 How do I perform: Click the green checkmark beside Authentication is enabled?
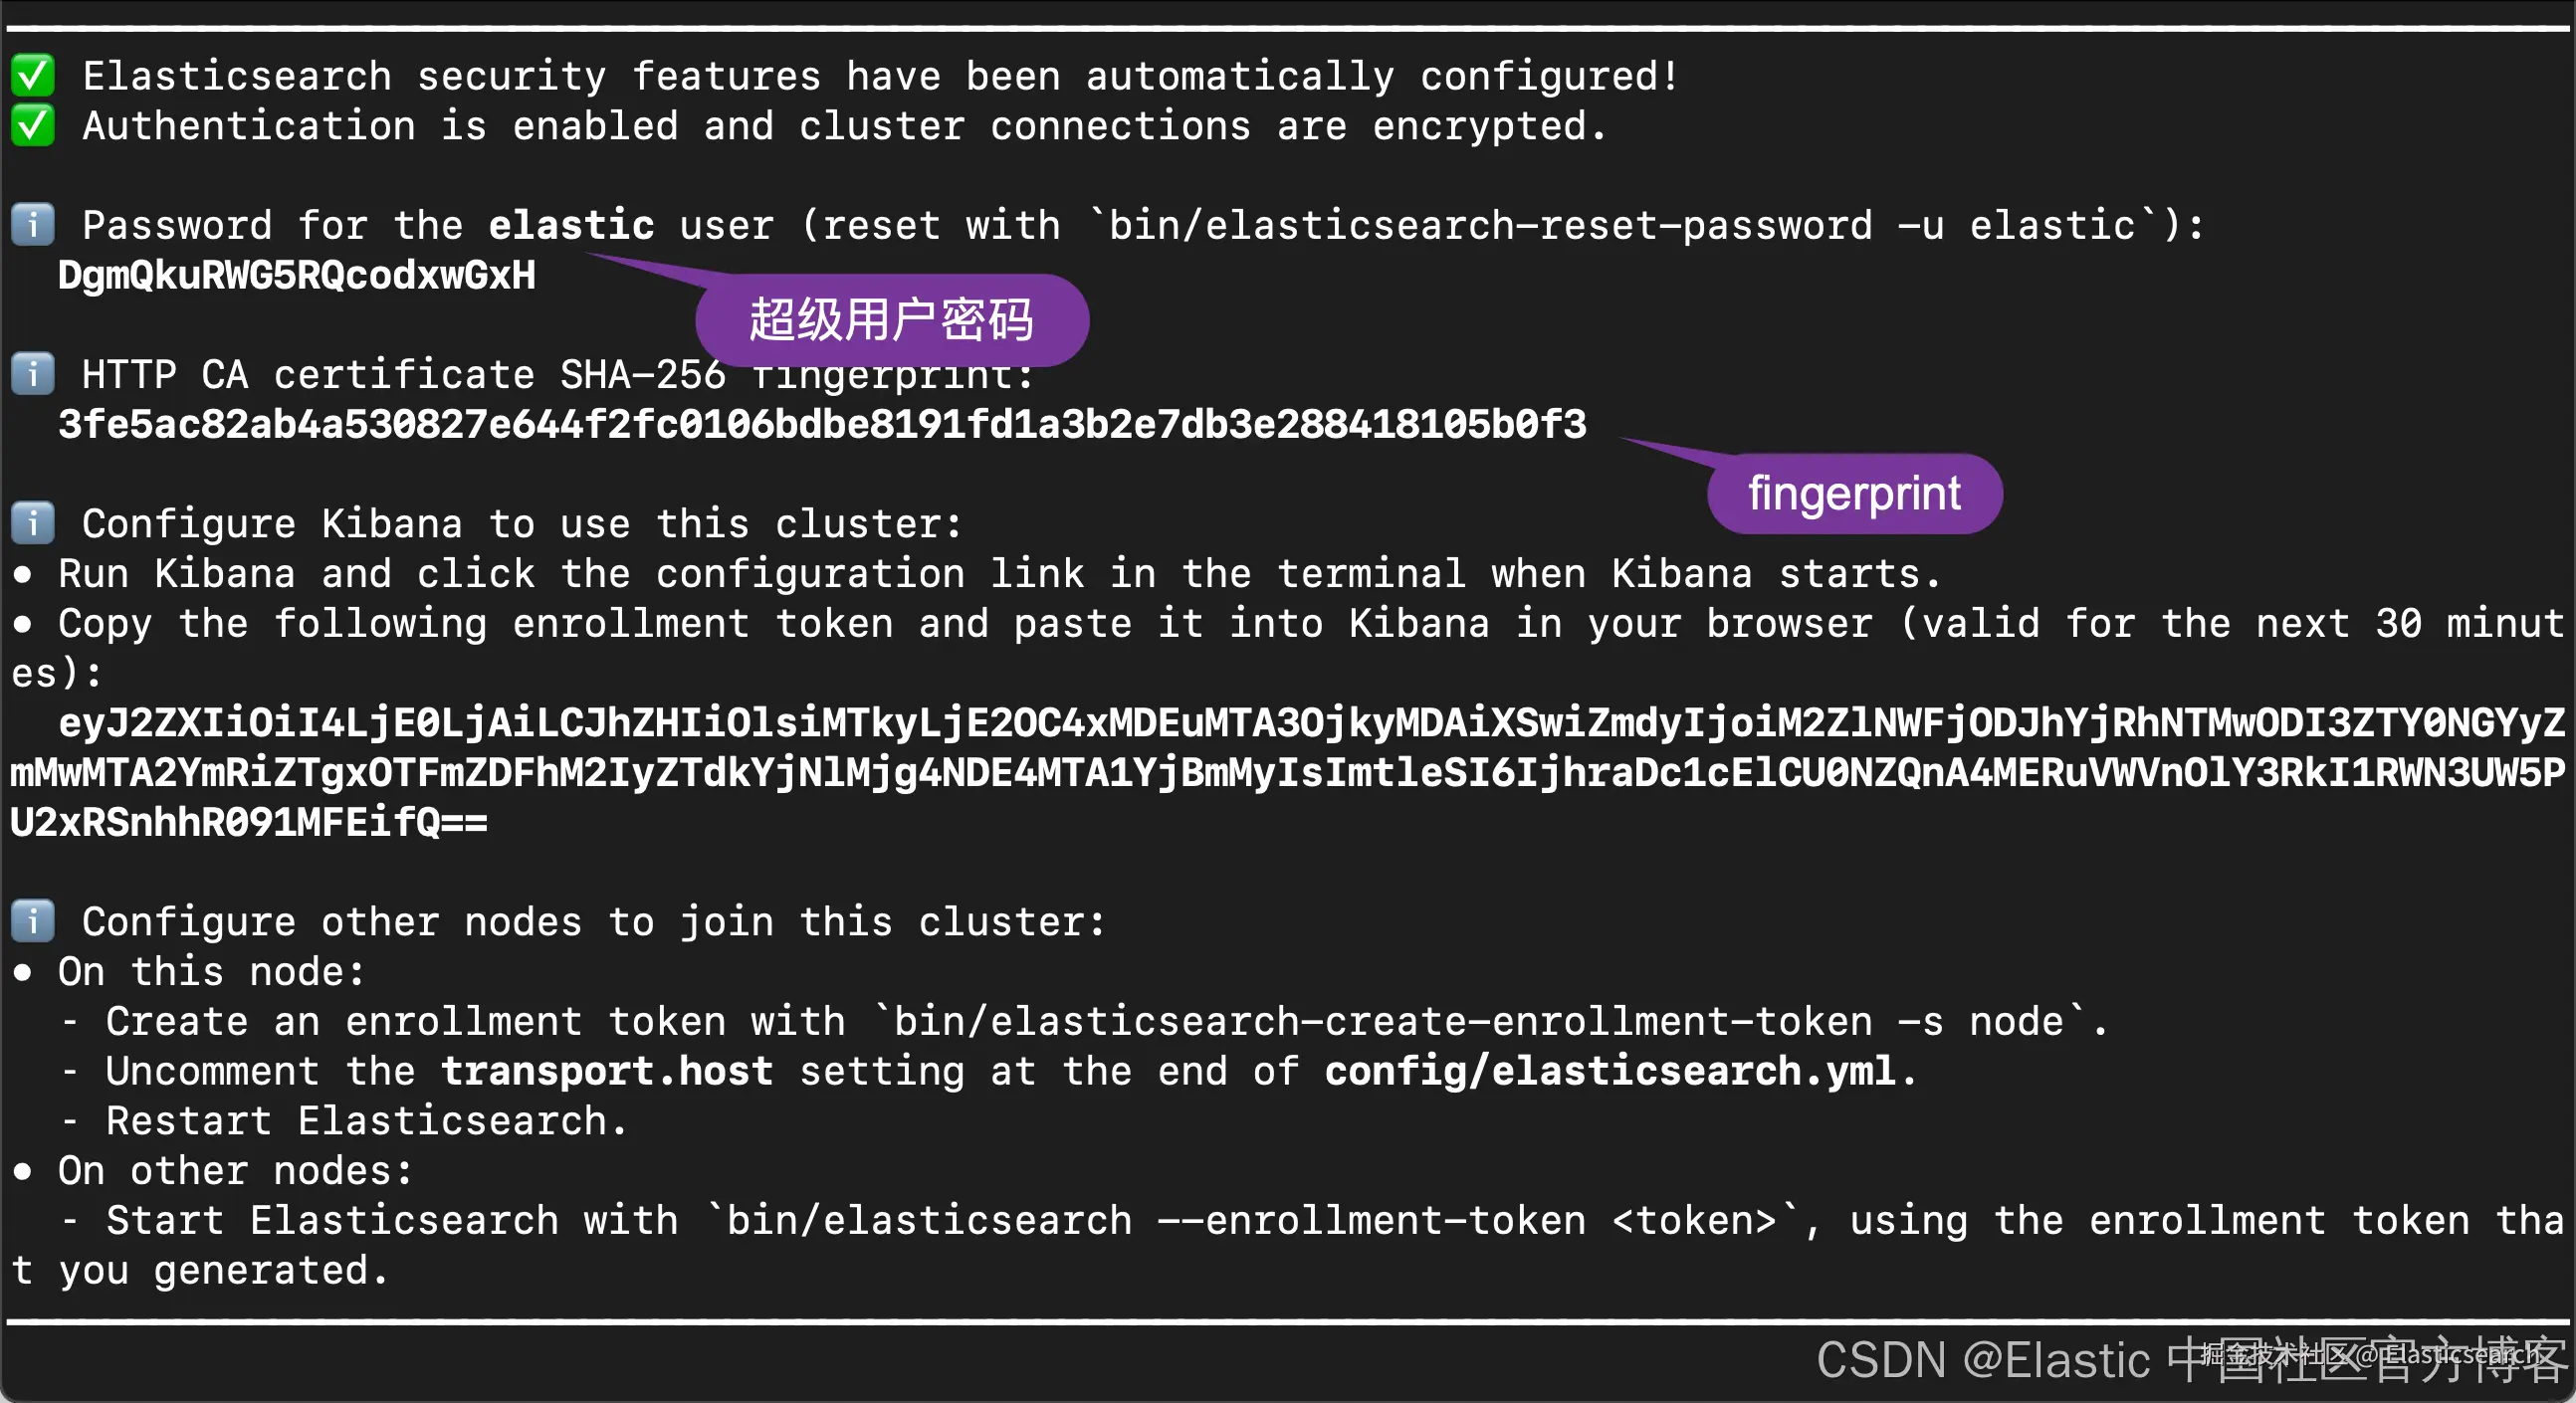pyautogui.click(x=33, y=126)
